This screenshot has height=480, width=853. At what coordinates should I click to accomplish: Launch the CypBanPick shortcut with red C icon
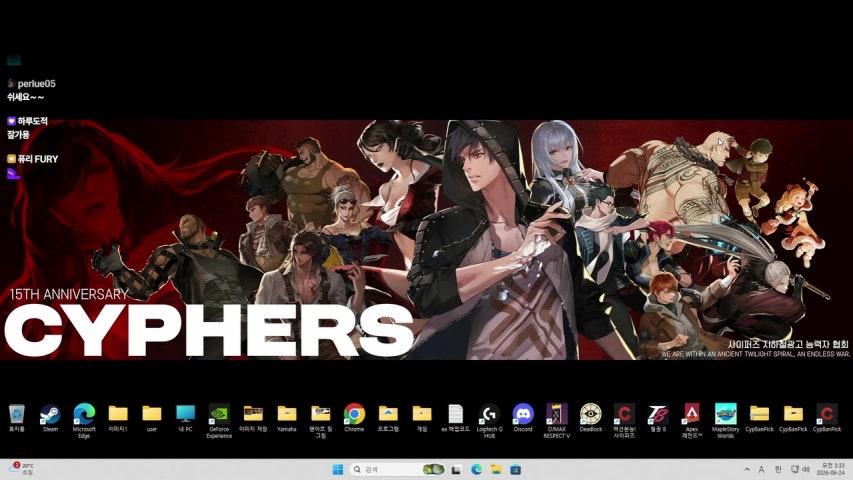coord(827,417)
